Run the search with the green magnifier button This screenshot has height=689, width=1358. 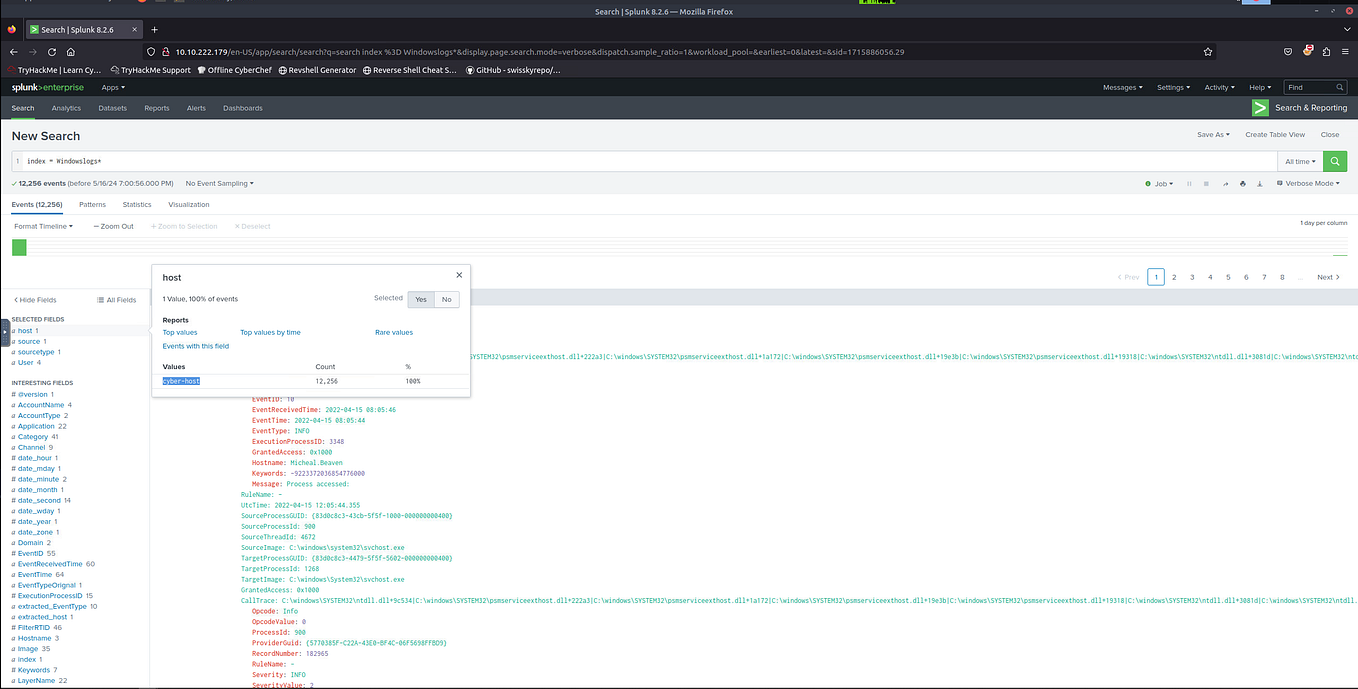click(x=1334, y=161)
